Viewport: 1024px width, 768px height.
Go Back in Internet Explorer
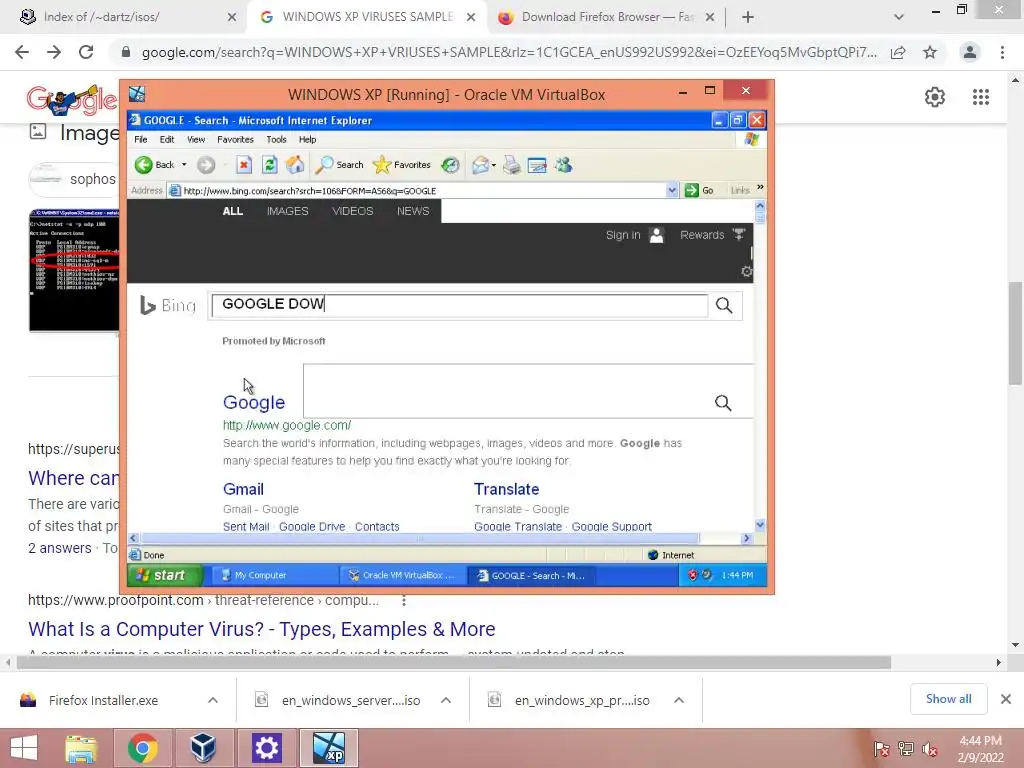click(155, 165)
